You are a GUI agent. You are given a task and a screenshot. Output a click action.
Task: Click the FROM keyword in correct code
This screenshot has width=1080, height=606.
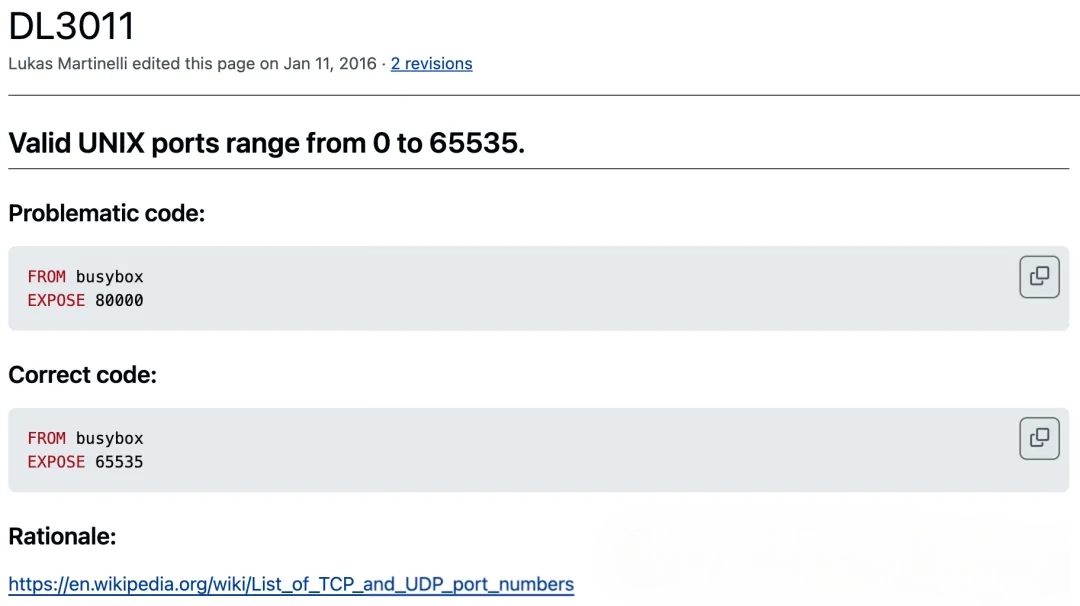tap(46, 439)
